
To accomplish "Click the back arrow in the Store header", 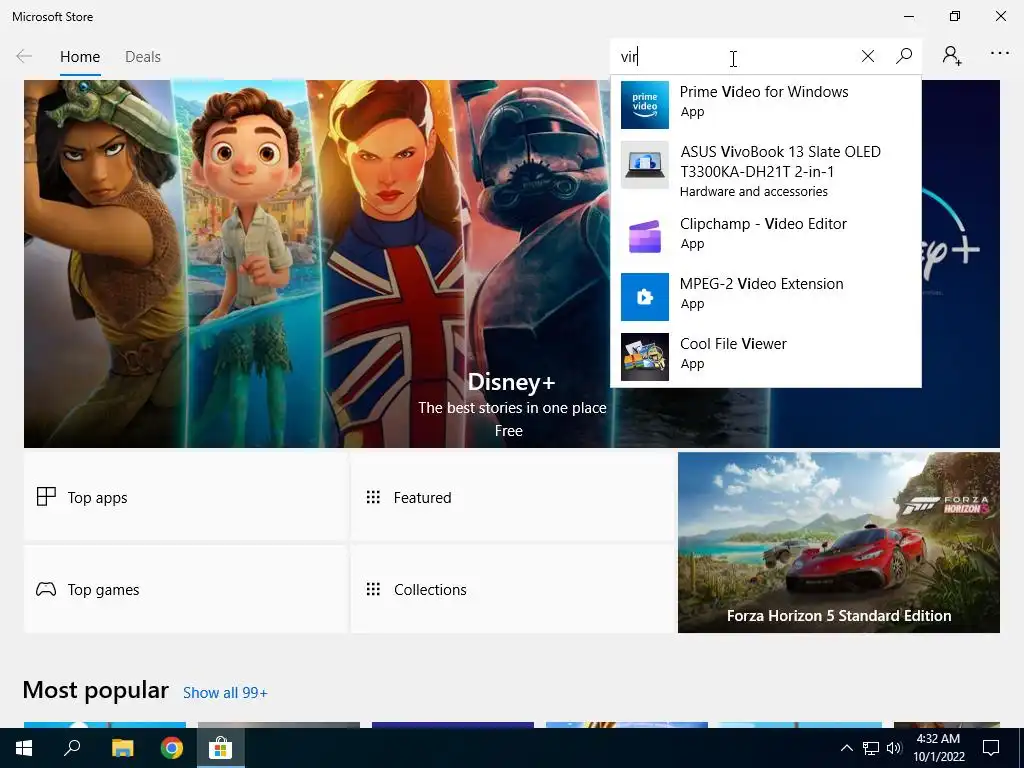I will coord(24,56).
